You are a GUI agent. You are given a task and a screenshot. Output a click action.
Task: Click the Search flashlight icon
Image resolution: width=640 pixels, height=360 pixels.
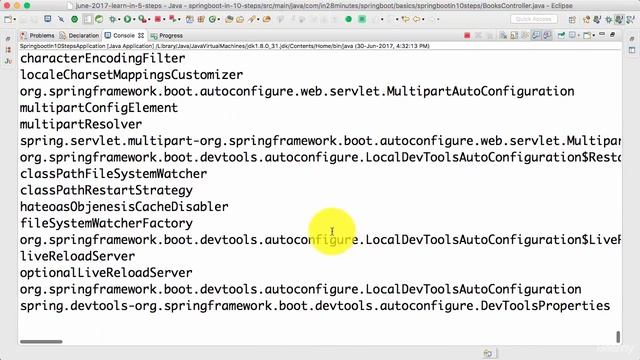[x=251, y=19]
